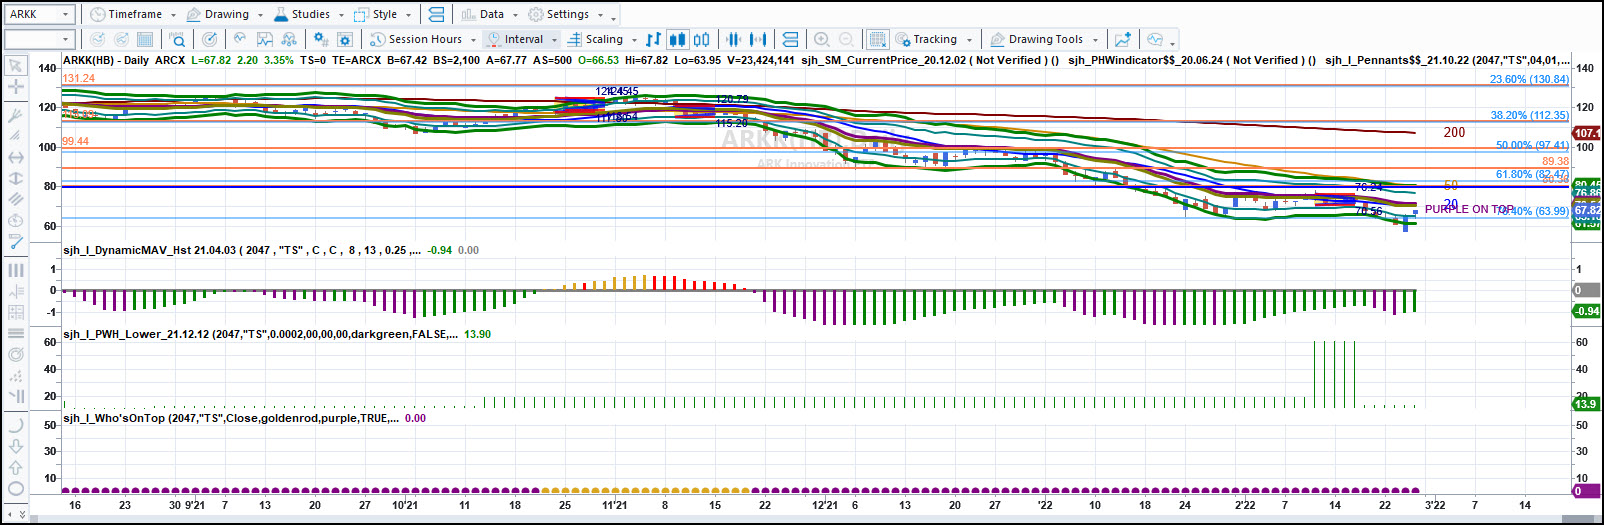Open the Data menu
This screenshot has width=1604, height=525.
(x=490, y=14)
